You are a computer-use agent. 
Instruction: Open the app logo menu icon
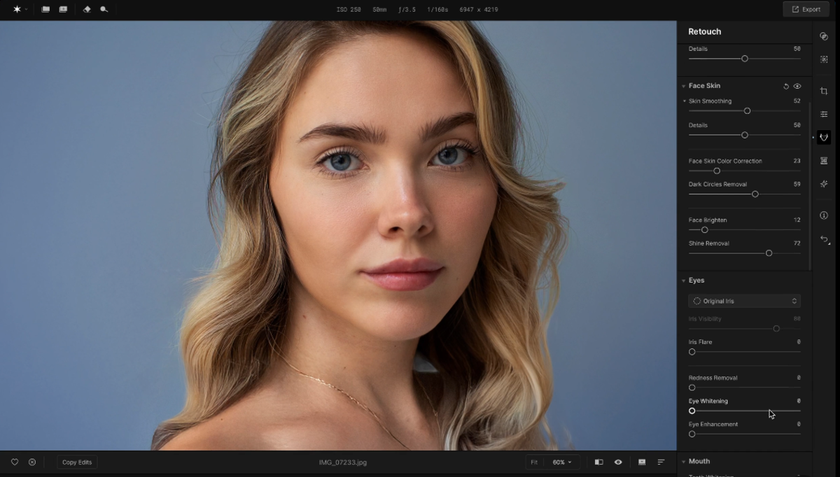(17, 9)
